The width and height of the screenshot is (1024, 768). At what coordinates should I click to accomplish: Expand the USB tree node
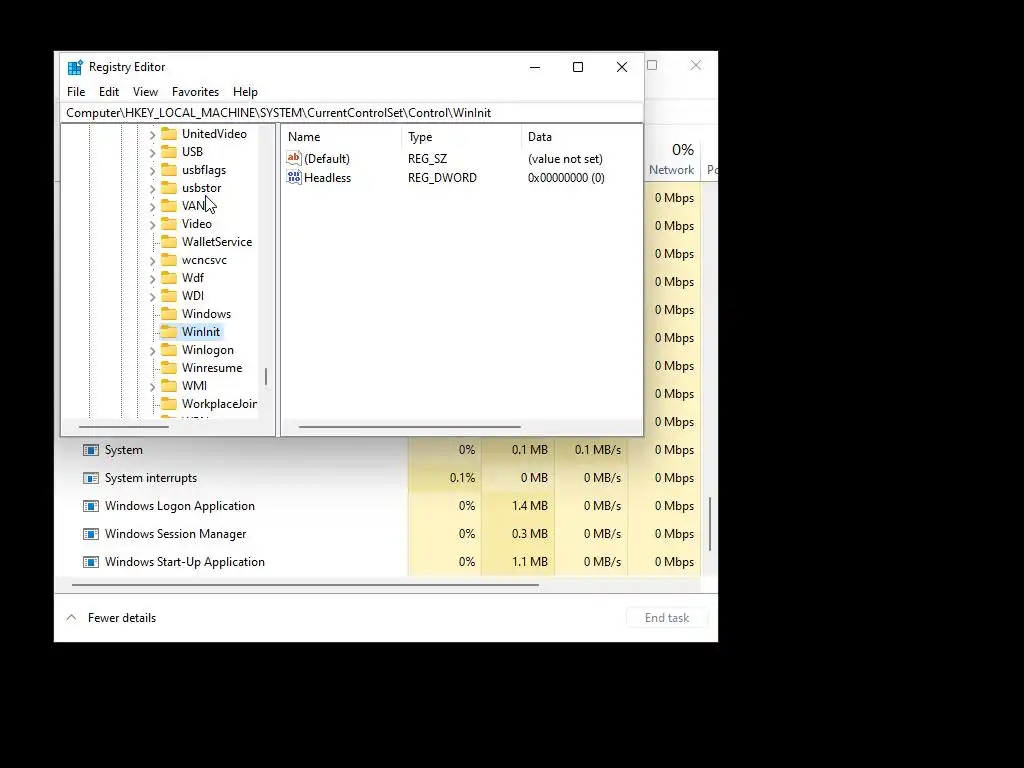tap(152, 153)
